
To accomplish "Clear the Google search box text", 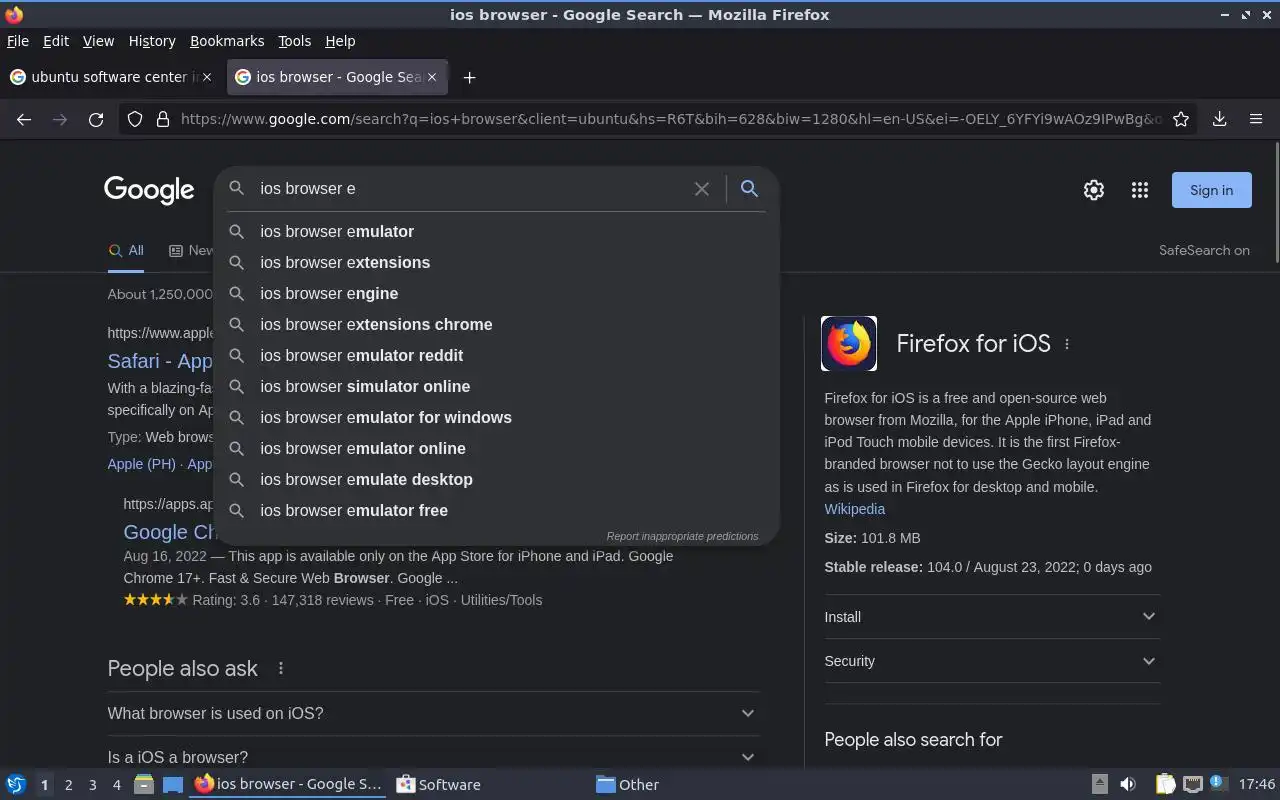I will coord(702,189).
